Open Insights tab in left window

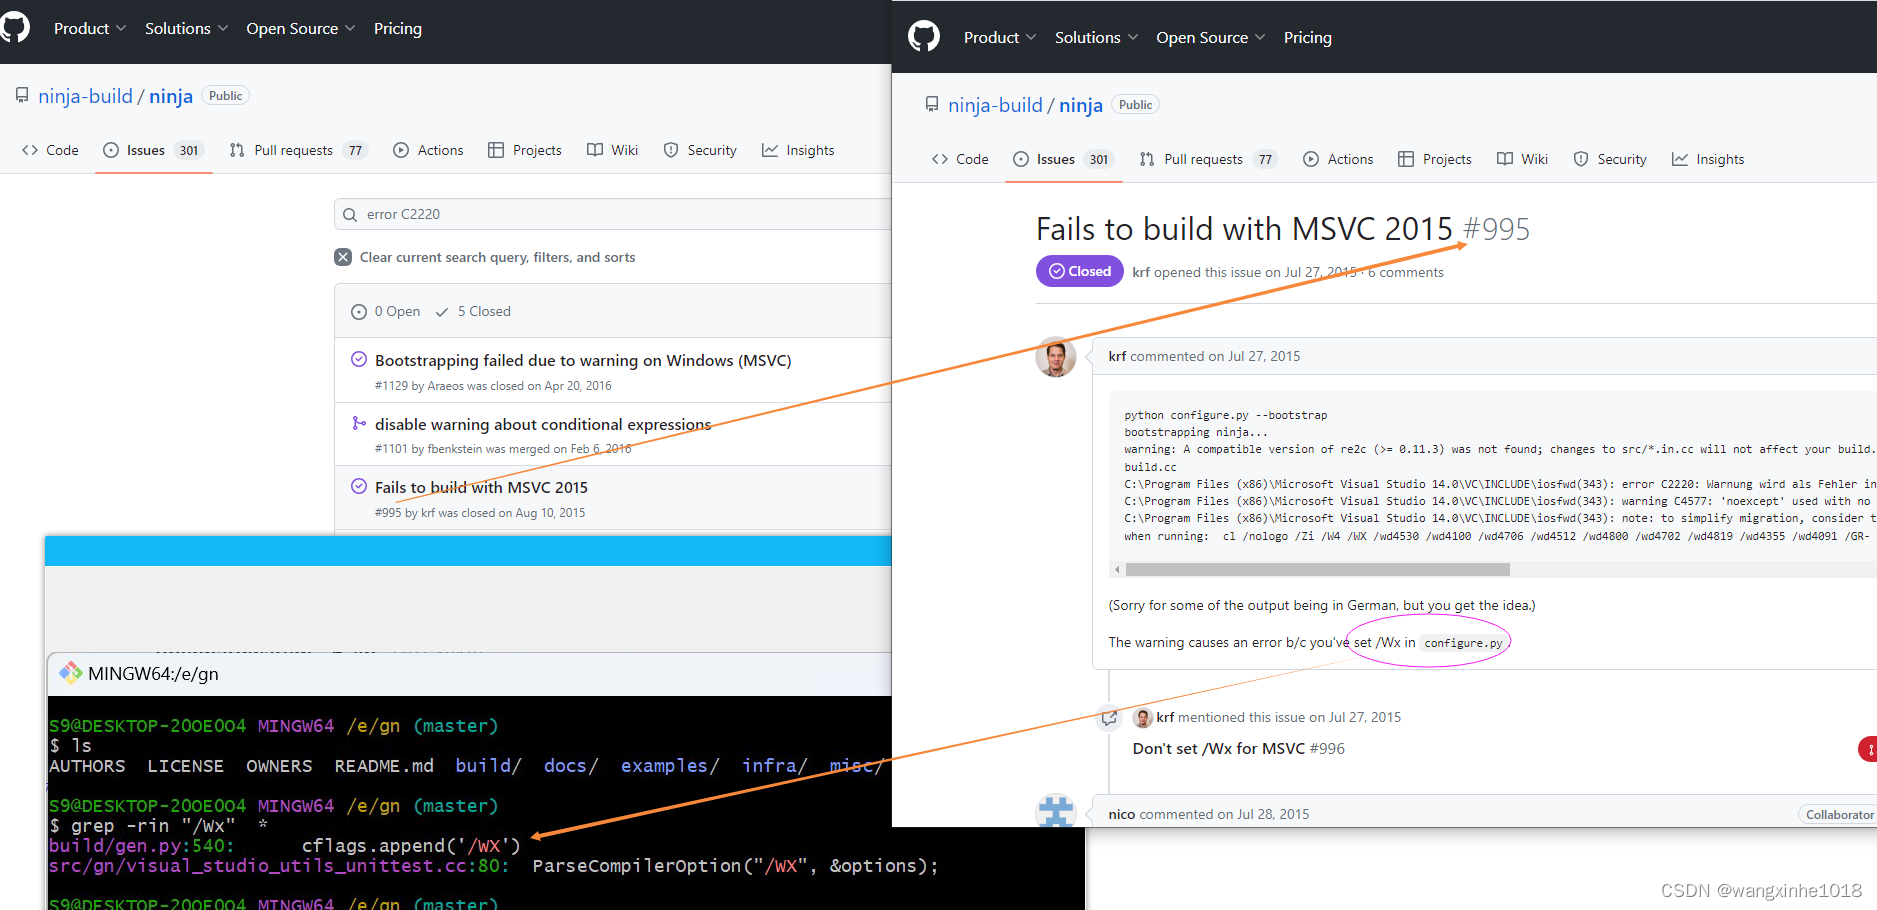pos(798,150)
